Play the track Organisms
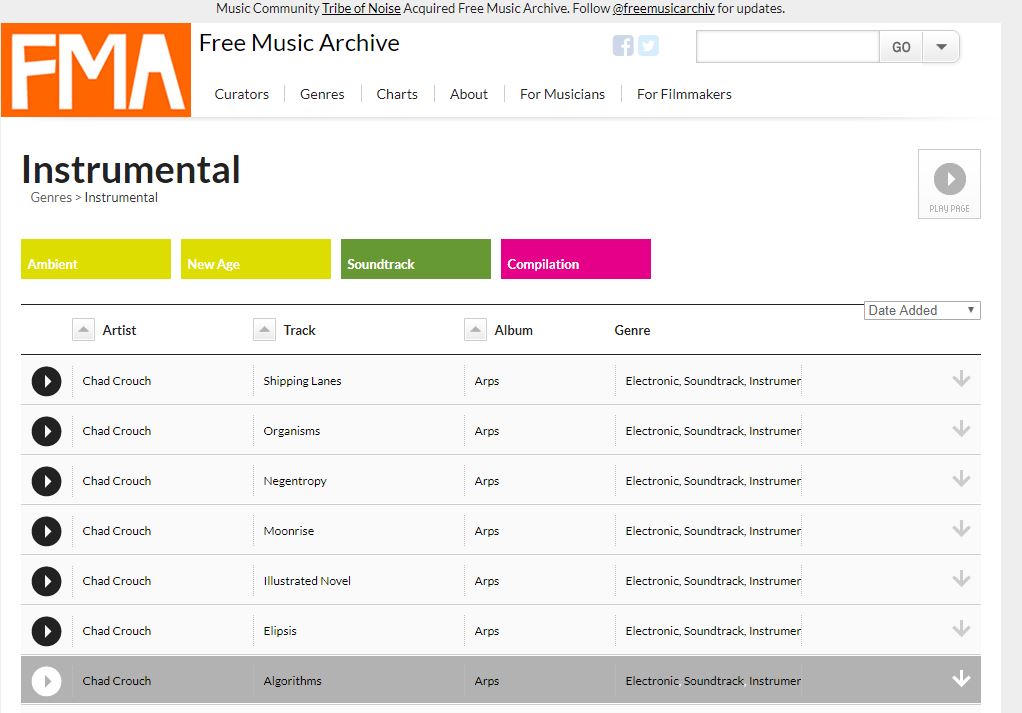 pos(46,431)
